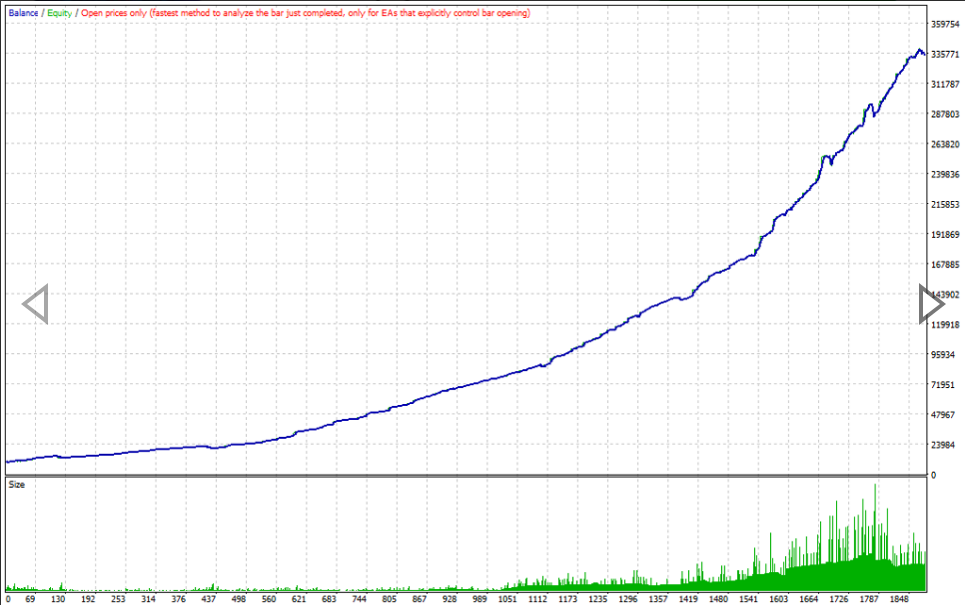
Task: Select the 1357 x-axis label
Action: tap(659, 599)
